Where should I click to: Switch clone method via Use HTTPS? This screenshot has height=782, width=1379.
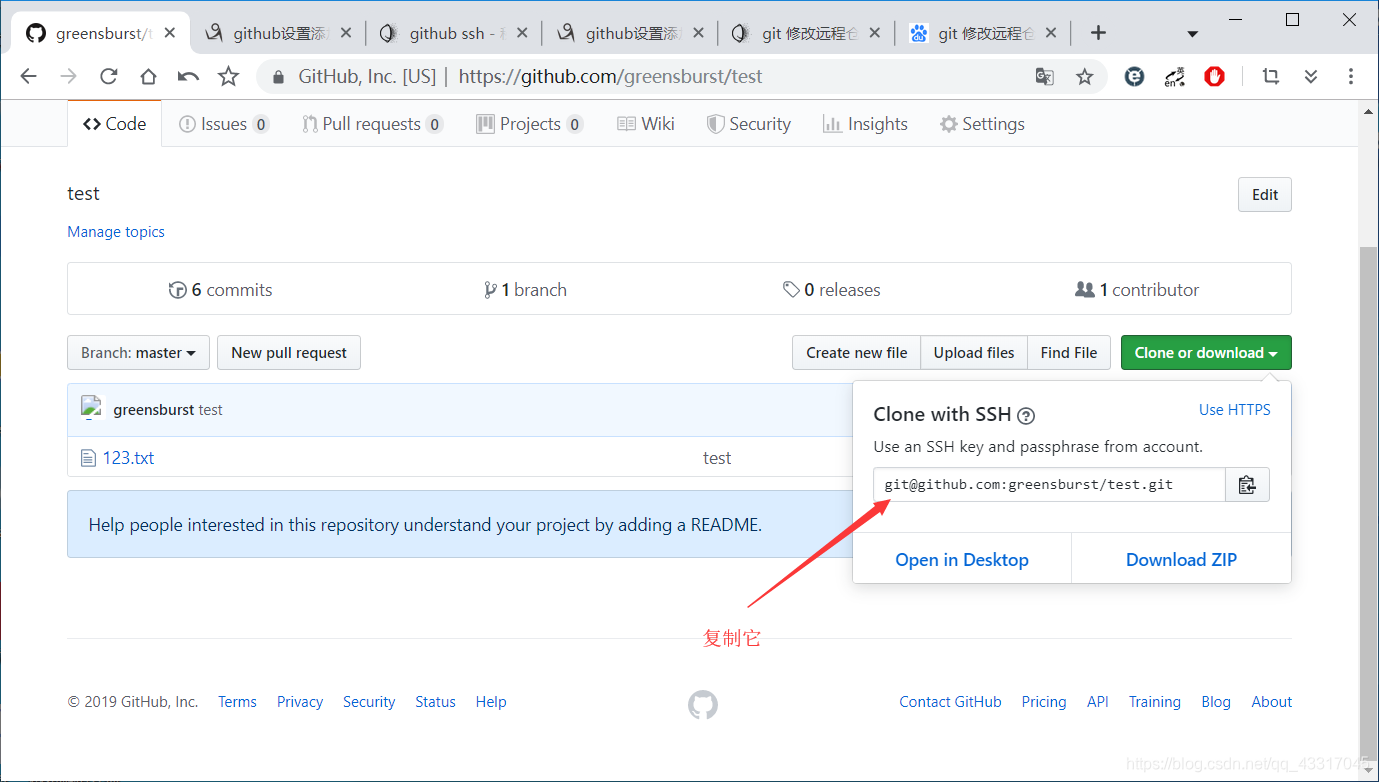click(1235, 410)
